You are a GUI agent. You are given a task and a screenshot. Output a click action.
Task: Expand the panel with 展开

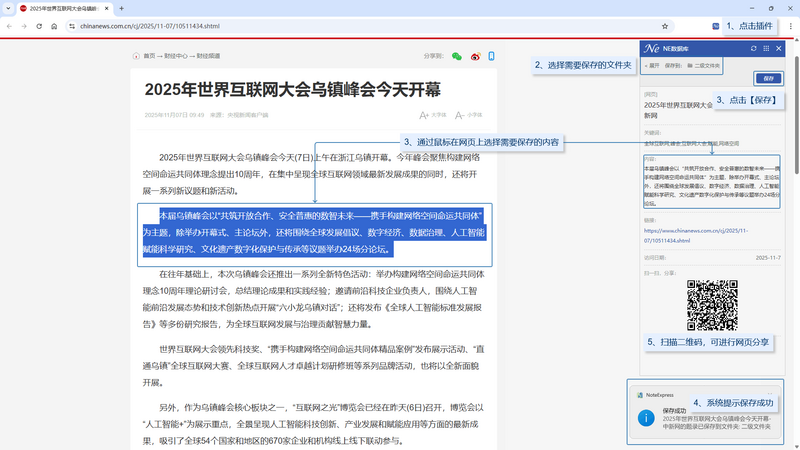coord(652,66)
